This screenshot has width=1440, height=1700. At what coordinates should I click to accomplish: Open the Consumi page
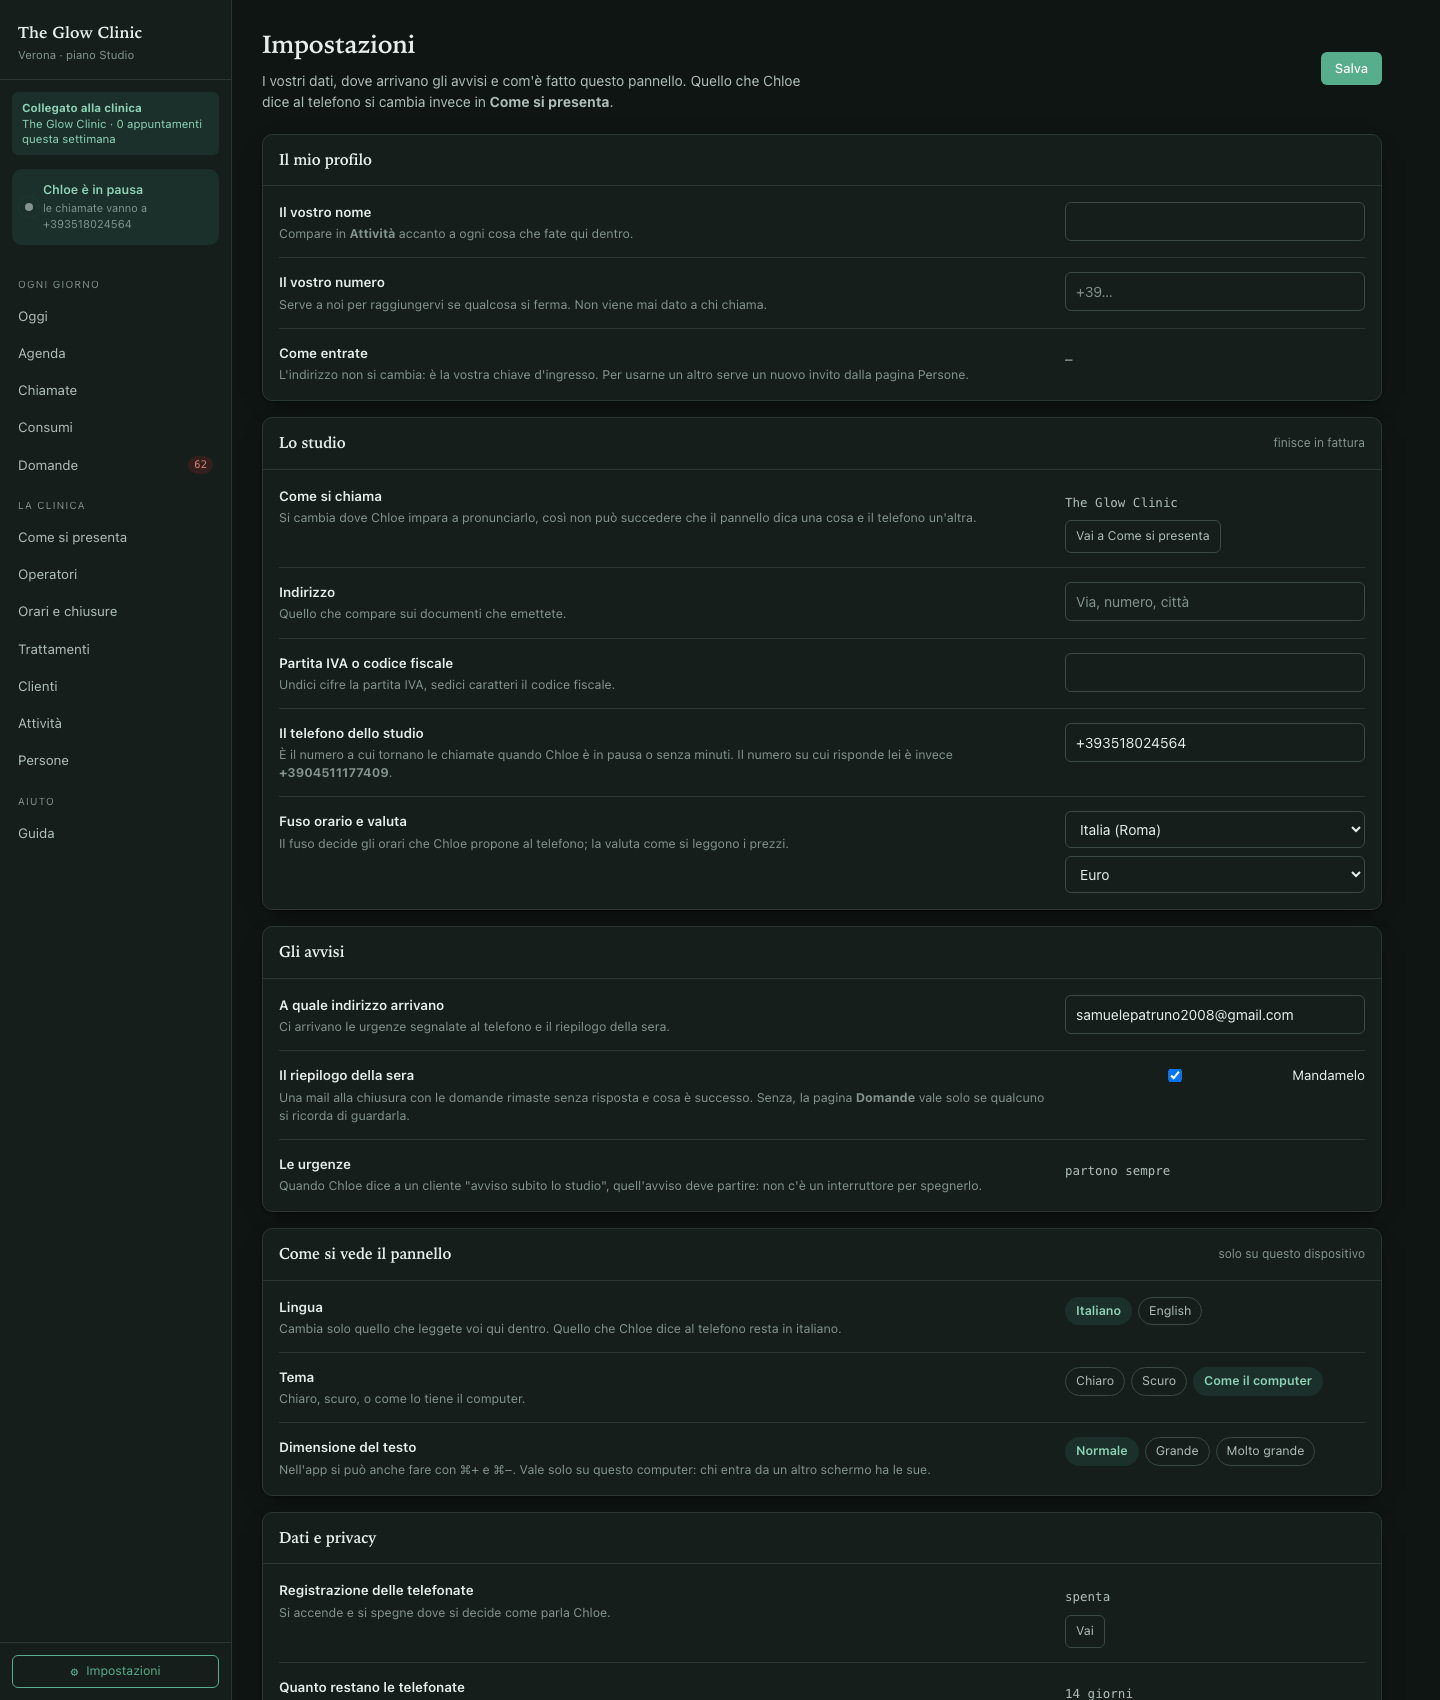pyautogui.click(x=115, y=427)
